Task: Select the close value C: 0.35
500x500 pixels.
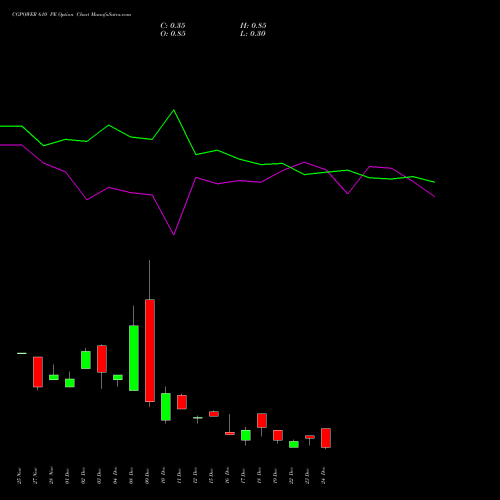Action: (x=173, y=26)
